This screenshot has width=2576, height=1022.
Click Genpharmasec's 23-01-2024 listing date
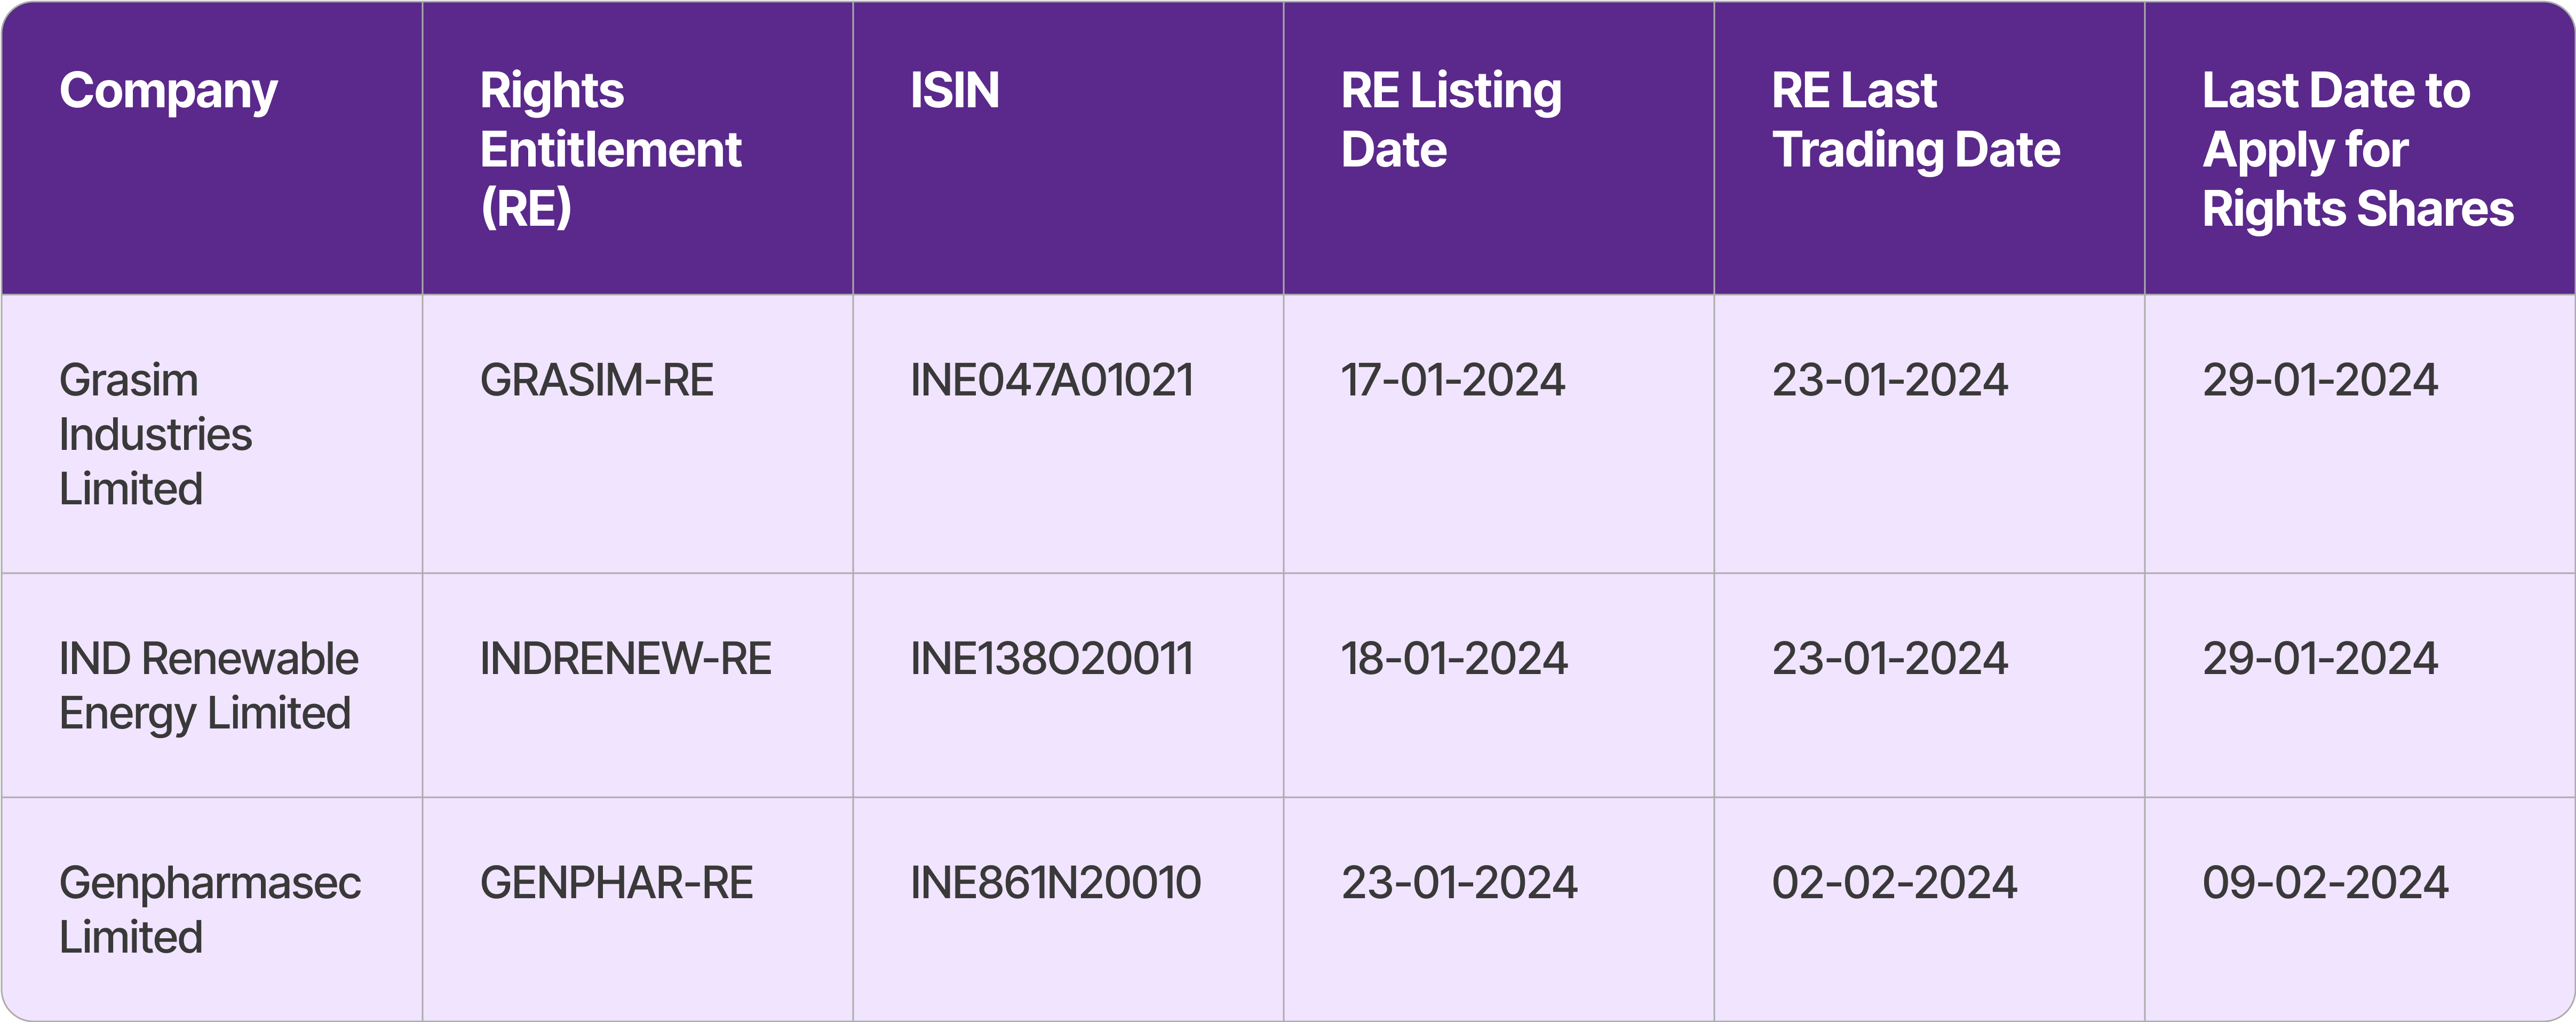(1459, 883)
